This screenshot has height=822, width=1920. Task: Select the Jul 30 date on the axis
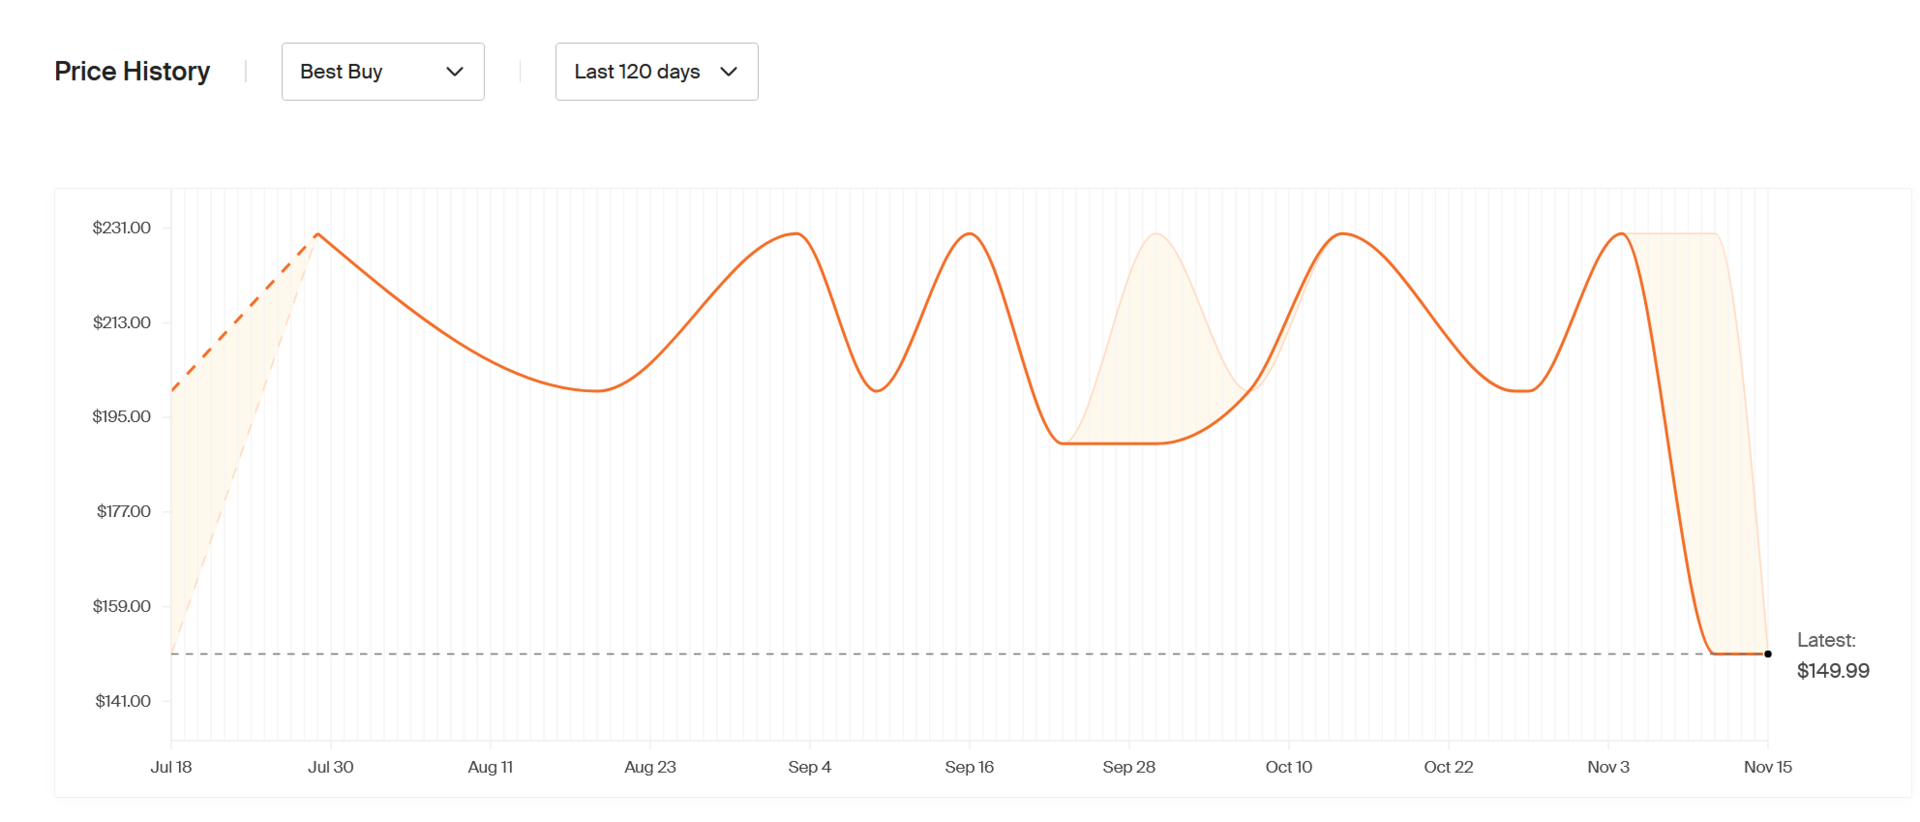pyautogui.click(x=330, y=767)
